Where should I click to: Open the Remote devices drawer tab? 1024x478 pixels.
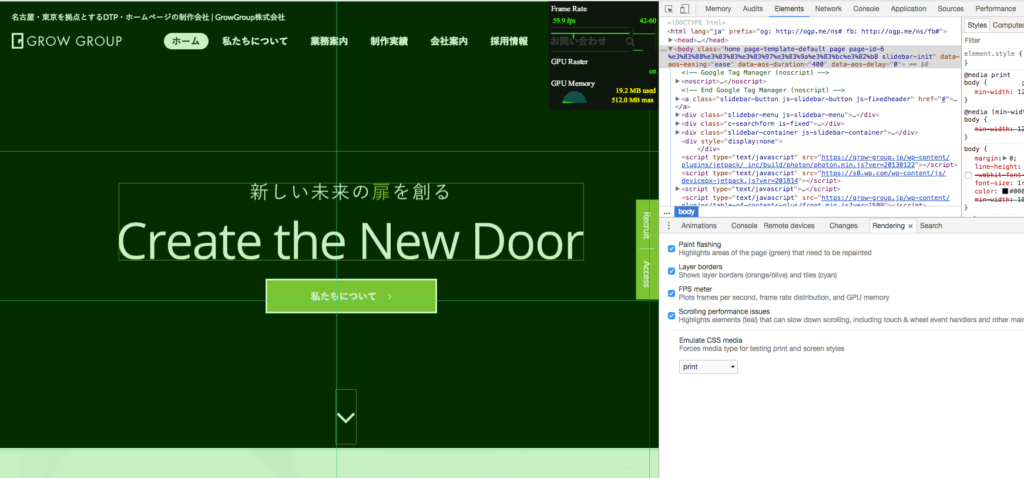(789, 226)
